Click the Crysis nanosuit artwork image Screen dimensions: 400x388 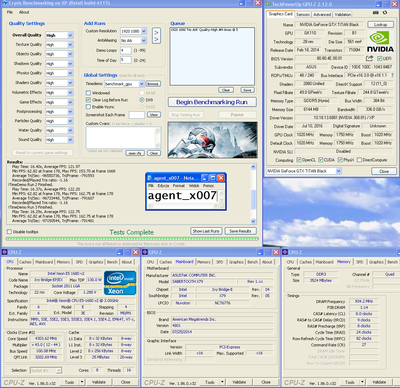pyautogui.click(x=212, y=140)
